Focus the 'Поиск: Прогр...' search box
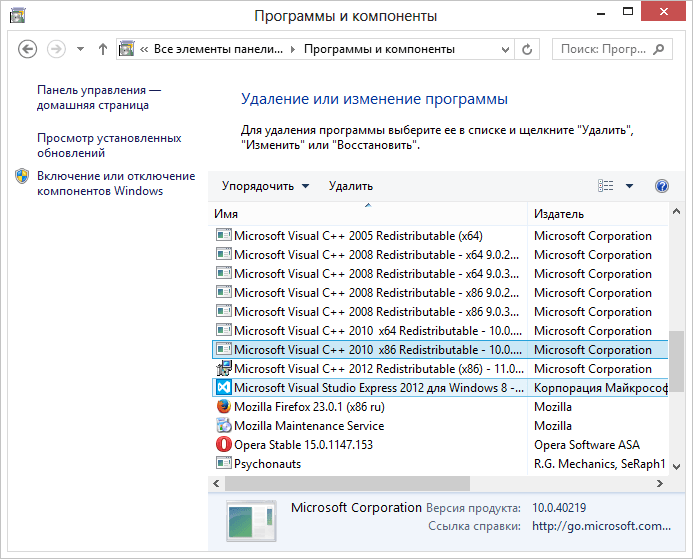The image size is (693, 559). [x=612, y=49]
